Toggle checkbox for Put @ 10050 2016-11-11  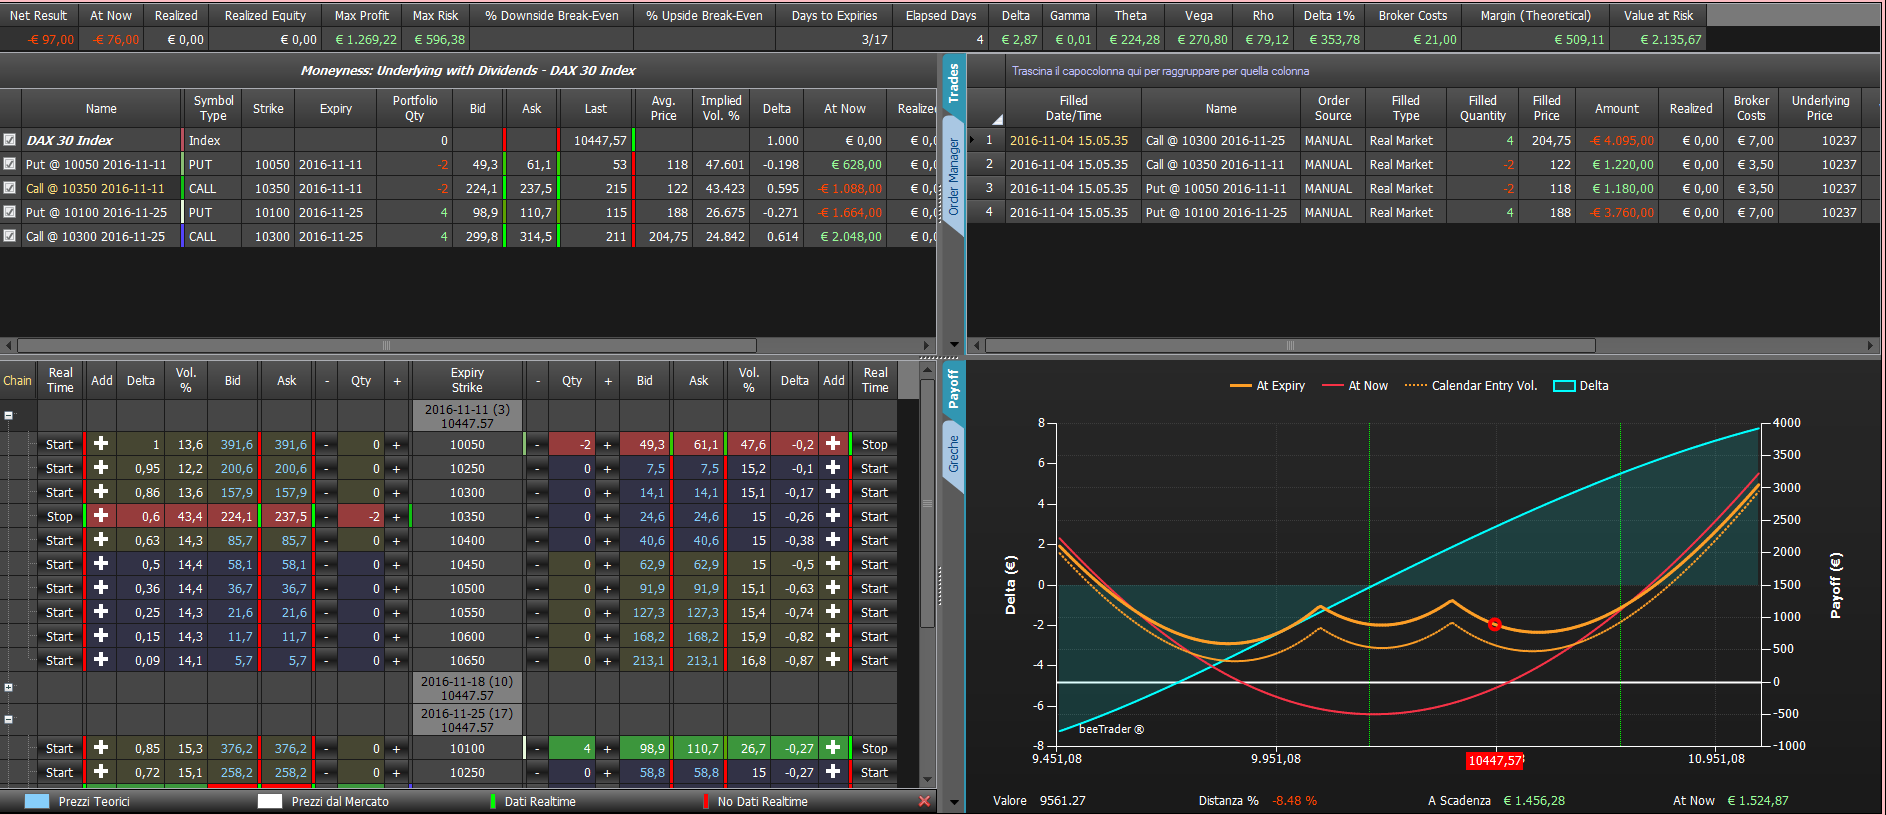[x=10, y=164]
